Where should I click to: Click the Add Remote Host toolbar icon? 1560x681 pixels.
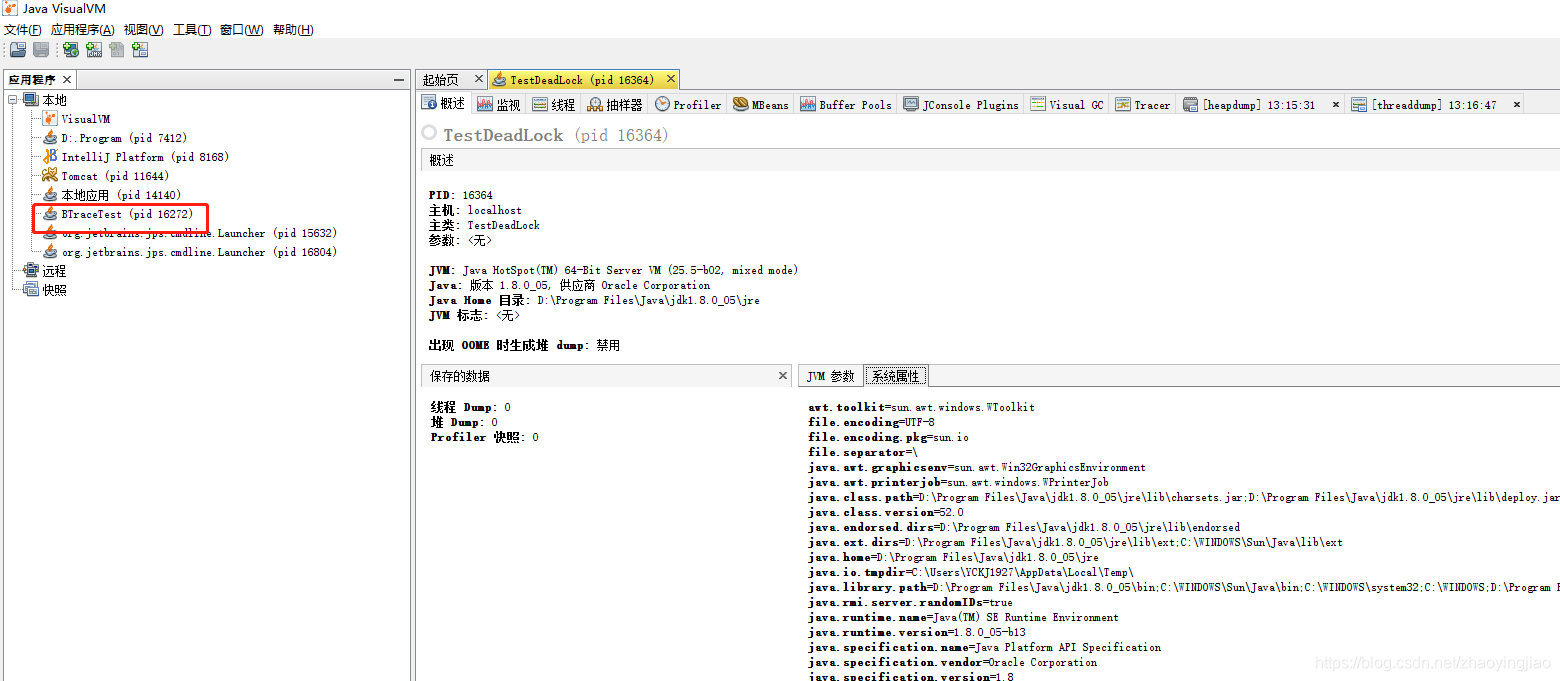click(71, 50)
